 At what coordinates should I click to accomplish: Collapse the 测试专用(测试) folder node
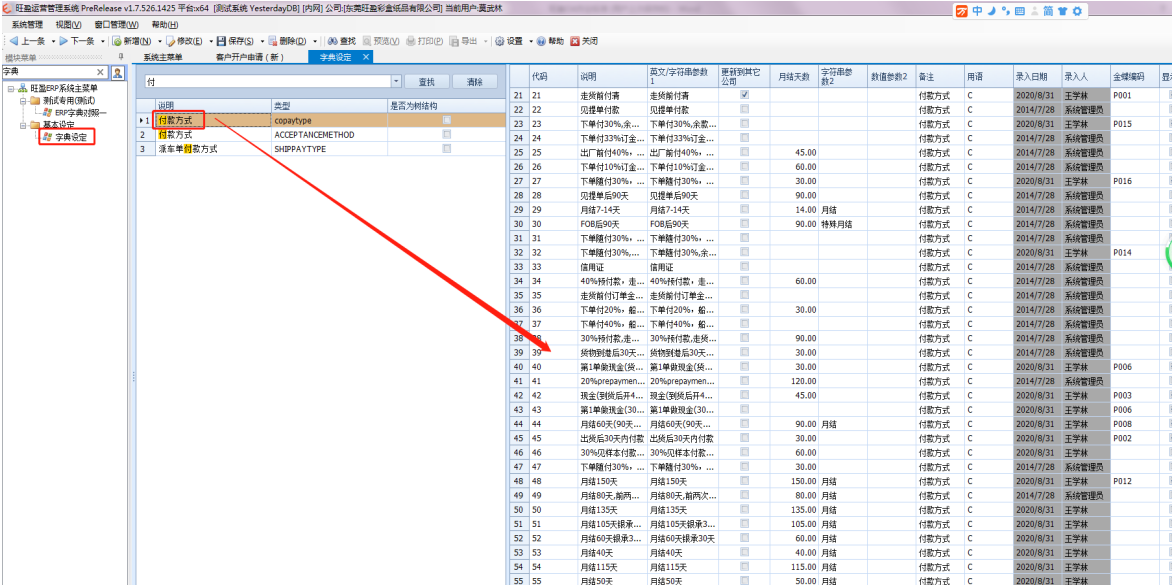click(23, 100)
